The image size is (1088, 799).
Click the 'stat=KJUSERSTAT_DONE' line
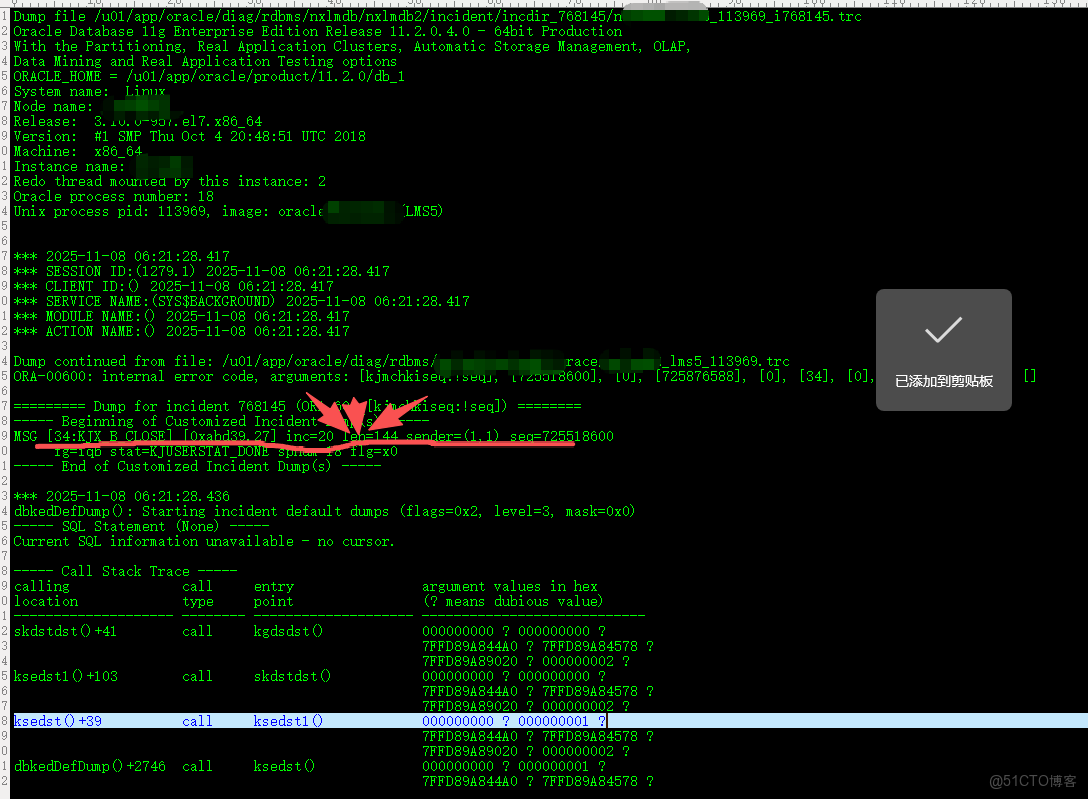[226, 452]
